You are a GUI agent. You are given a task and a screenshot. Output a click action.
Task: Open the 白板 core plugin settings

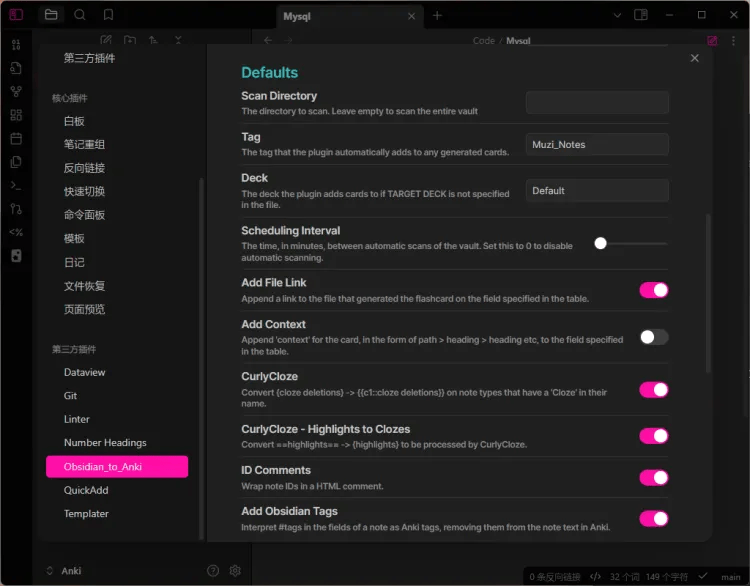117,122
